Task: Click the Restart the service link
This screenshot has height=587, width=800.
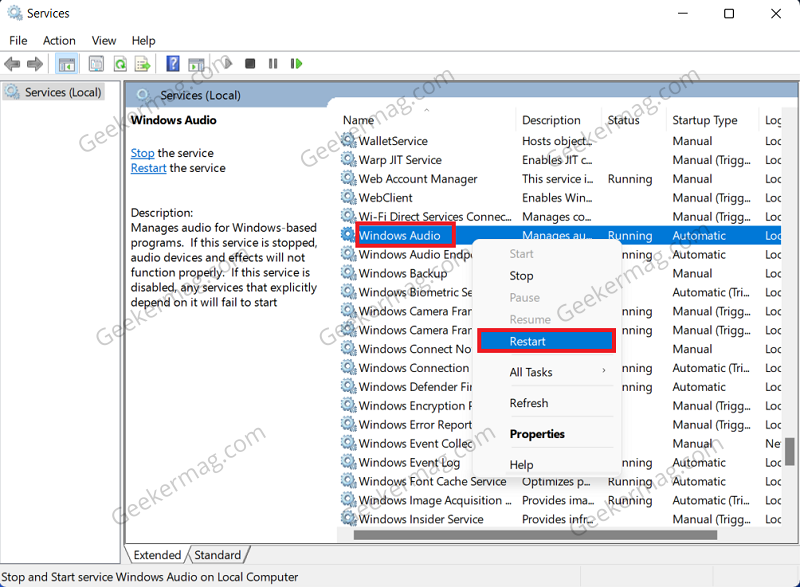Action: tap(148, 168)
